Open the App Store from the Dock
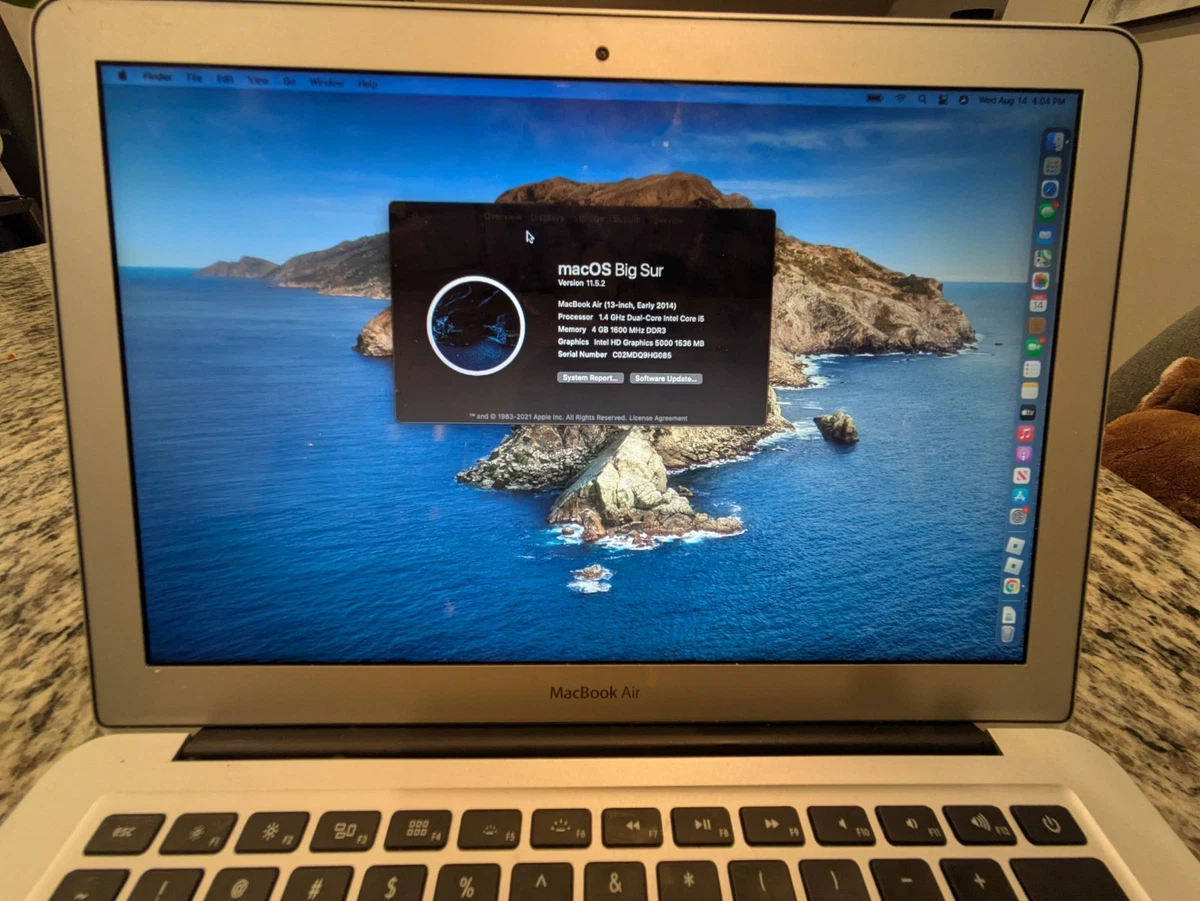This screenshot has height=901, width=1200. click(x=1020, y=496)
